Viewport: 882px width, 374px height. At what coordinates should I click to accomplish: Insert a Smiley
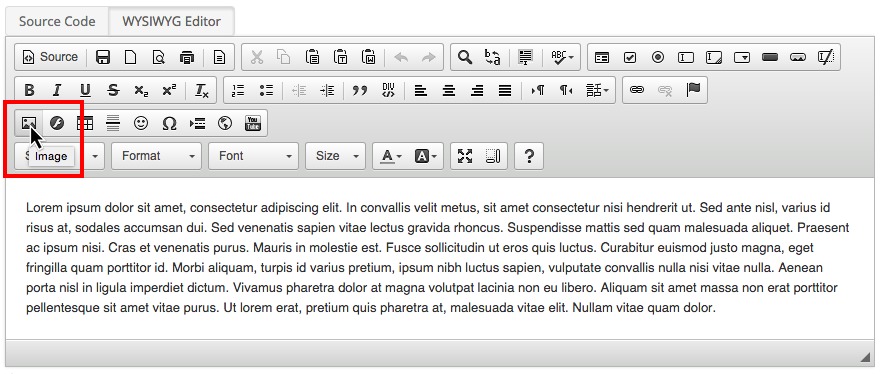tap(141, 123)
